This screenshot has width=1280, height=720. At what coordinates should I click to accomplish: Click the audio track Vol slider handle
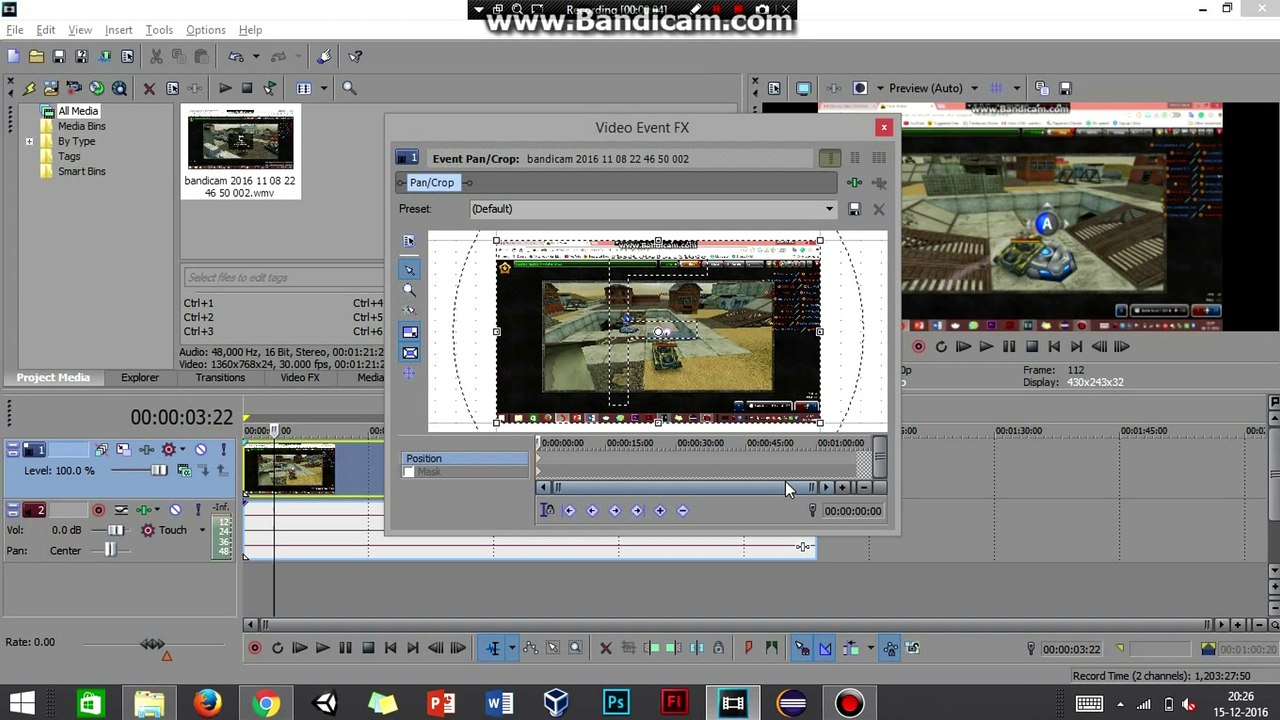point(116,530)
